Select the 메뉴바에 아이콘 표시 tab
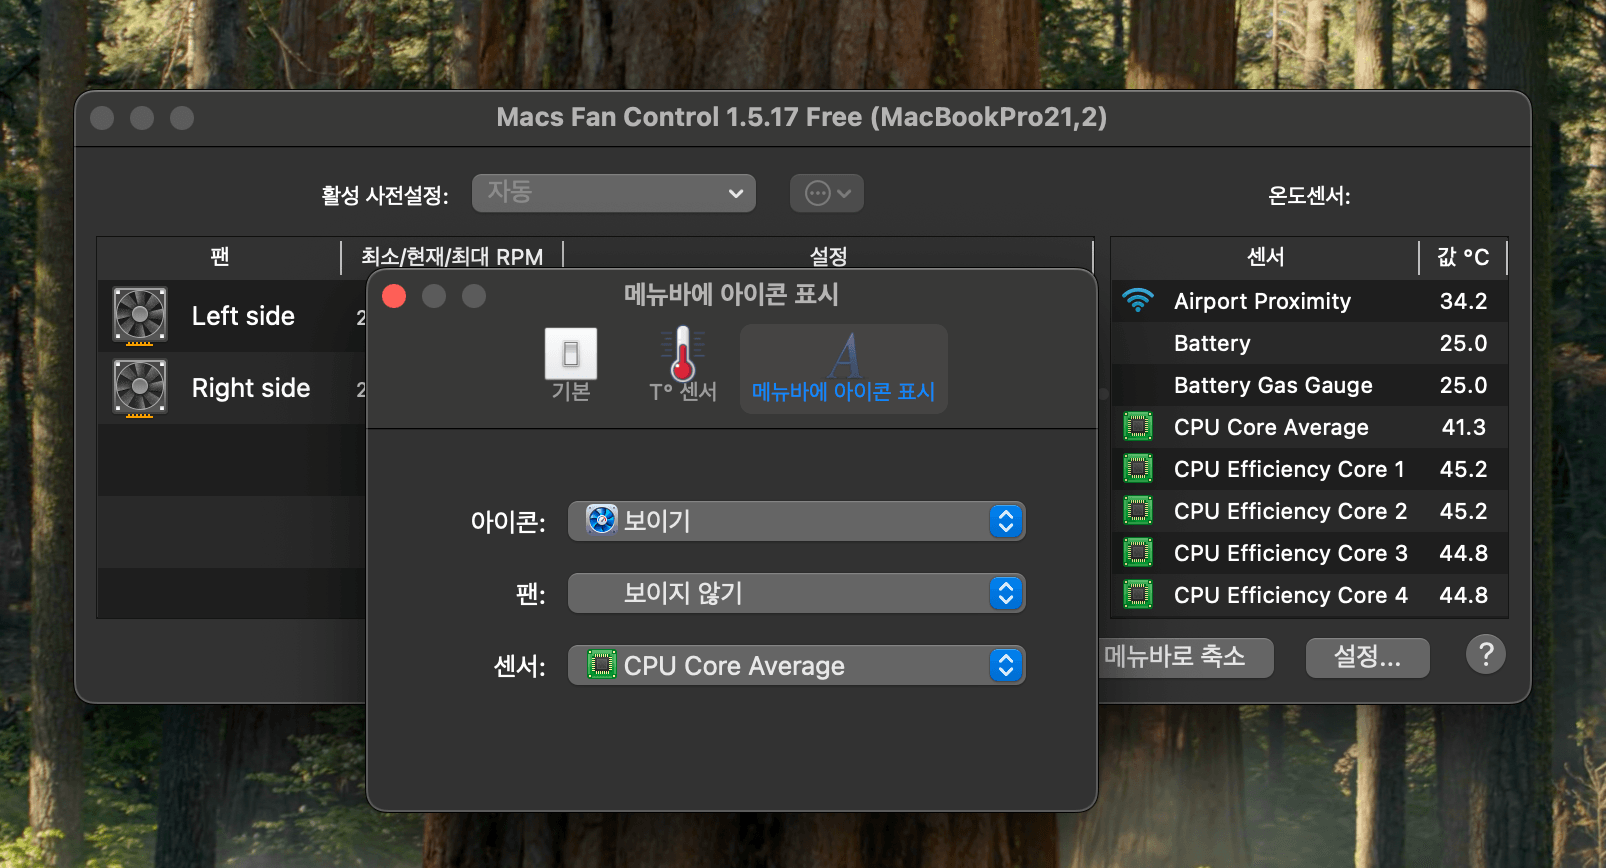The width and height of the screenshot is (1606, 868). [844, 368]
